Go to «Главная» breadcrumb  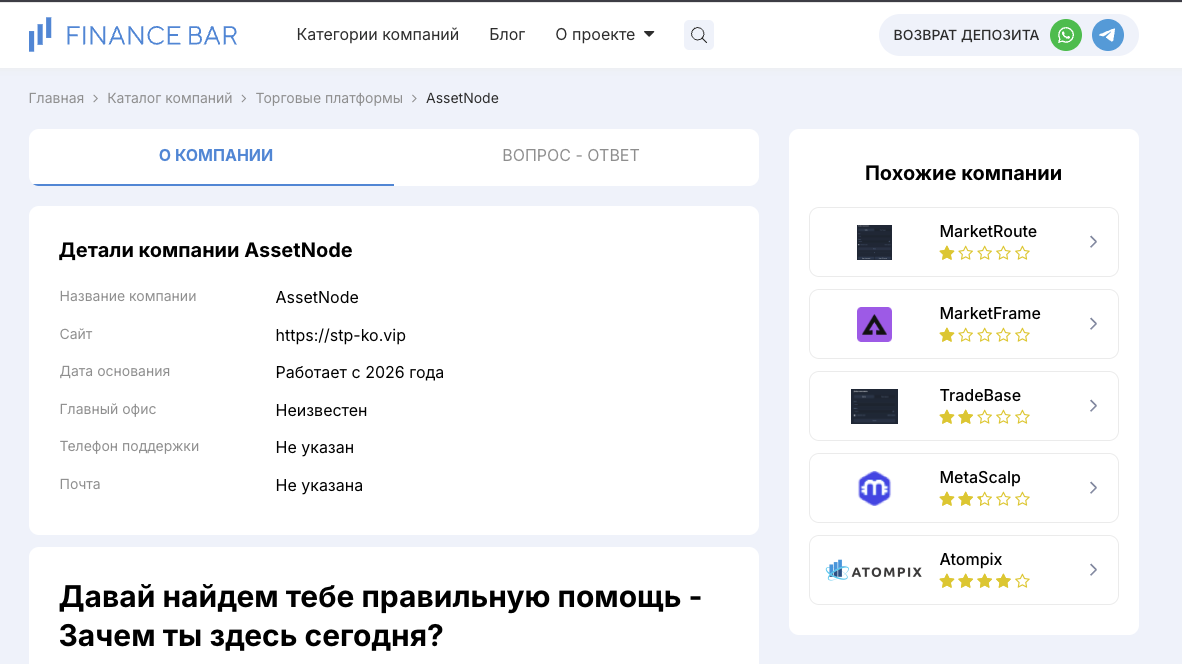coord(57,98)
